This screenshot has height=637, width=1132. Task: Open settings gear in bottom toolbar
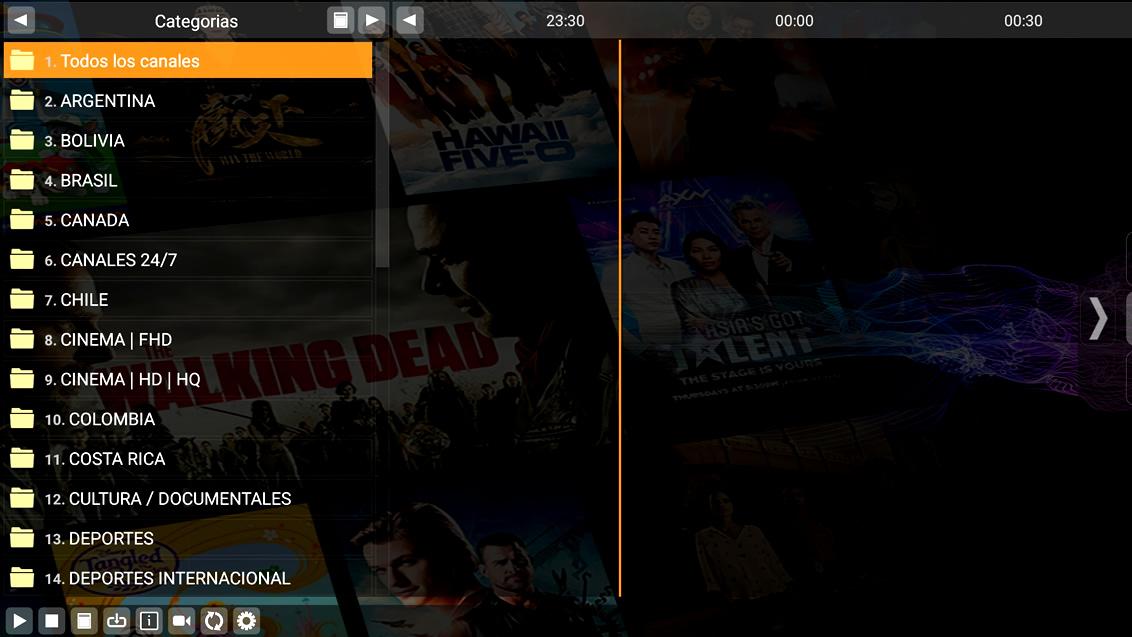[246, 620]
